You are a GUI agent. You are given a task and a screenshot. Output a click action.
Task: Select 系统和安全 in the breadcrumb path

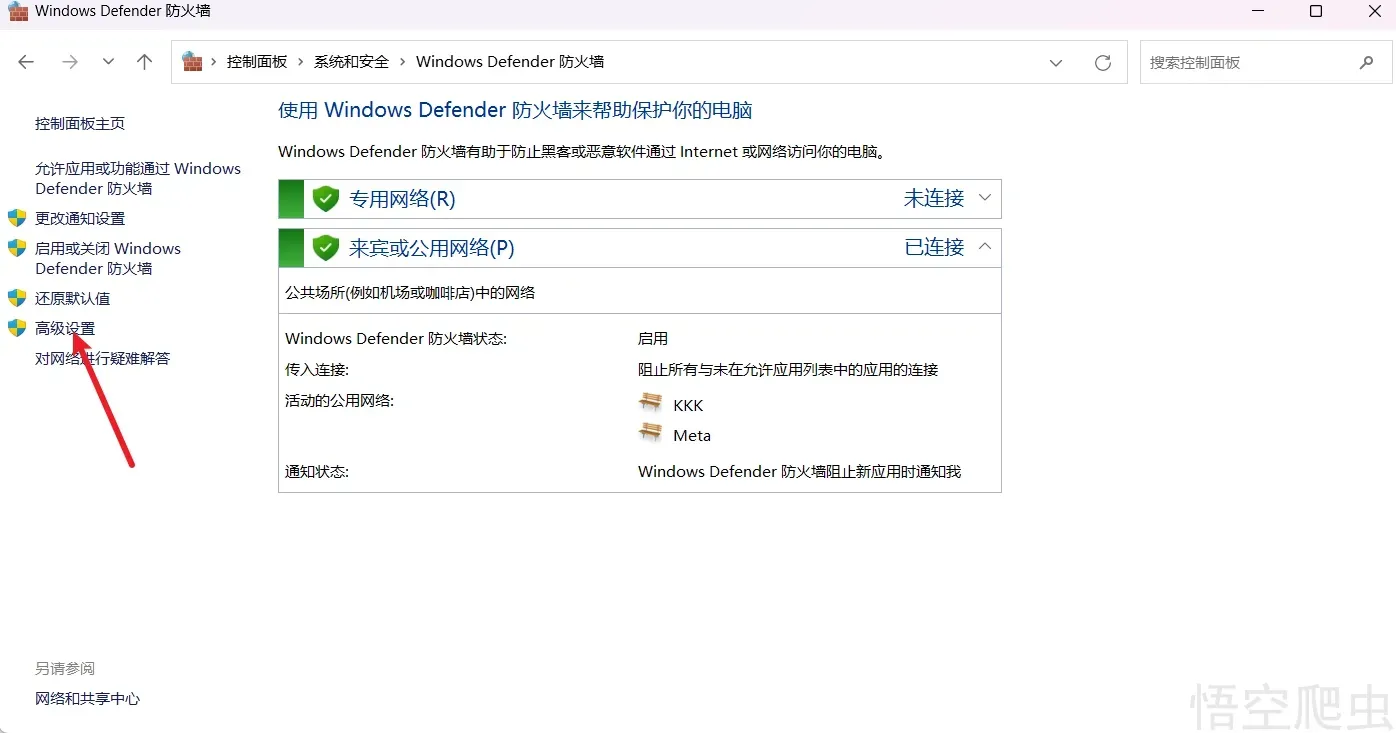tap(351, 62)
